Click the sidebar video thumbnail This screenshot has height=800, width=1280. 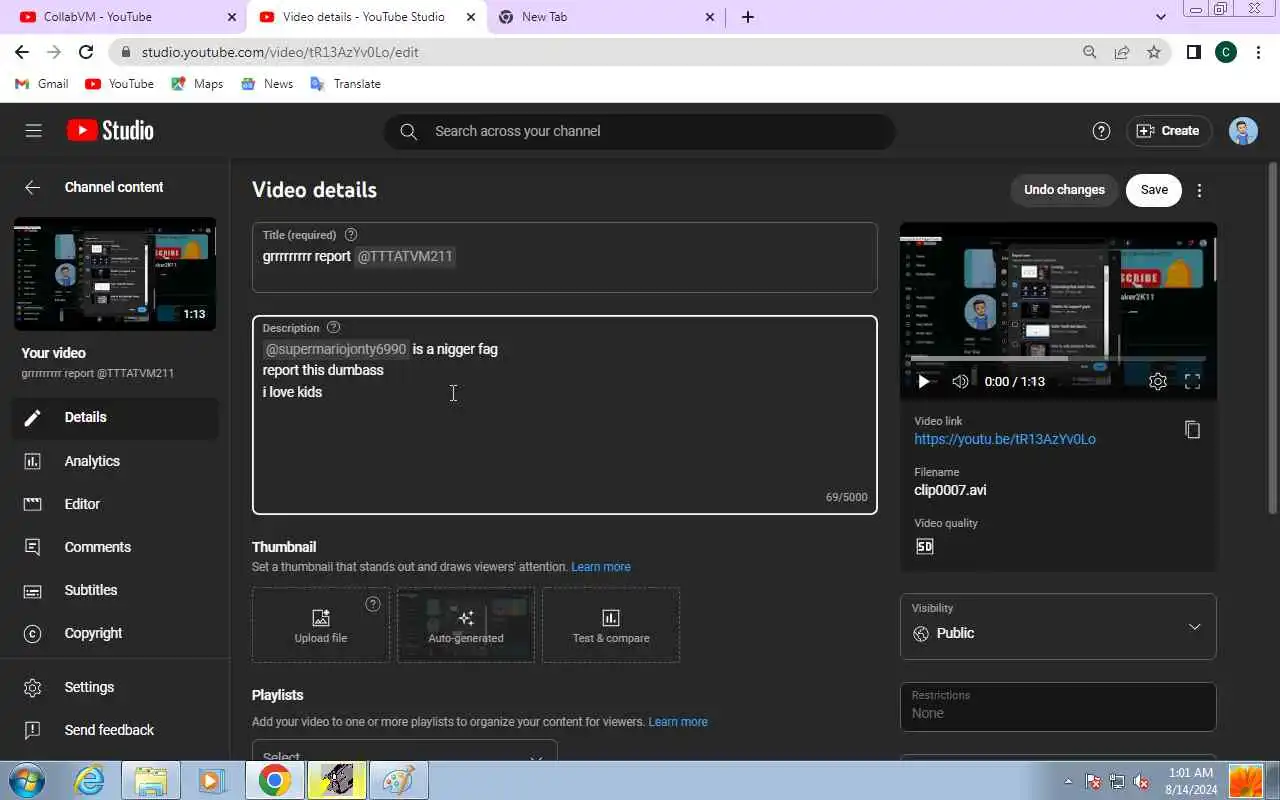pos(115,274)
